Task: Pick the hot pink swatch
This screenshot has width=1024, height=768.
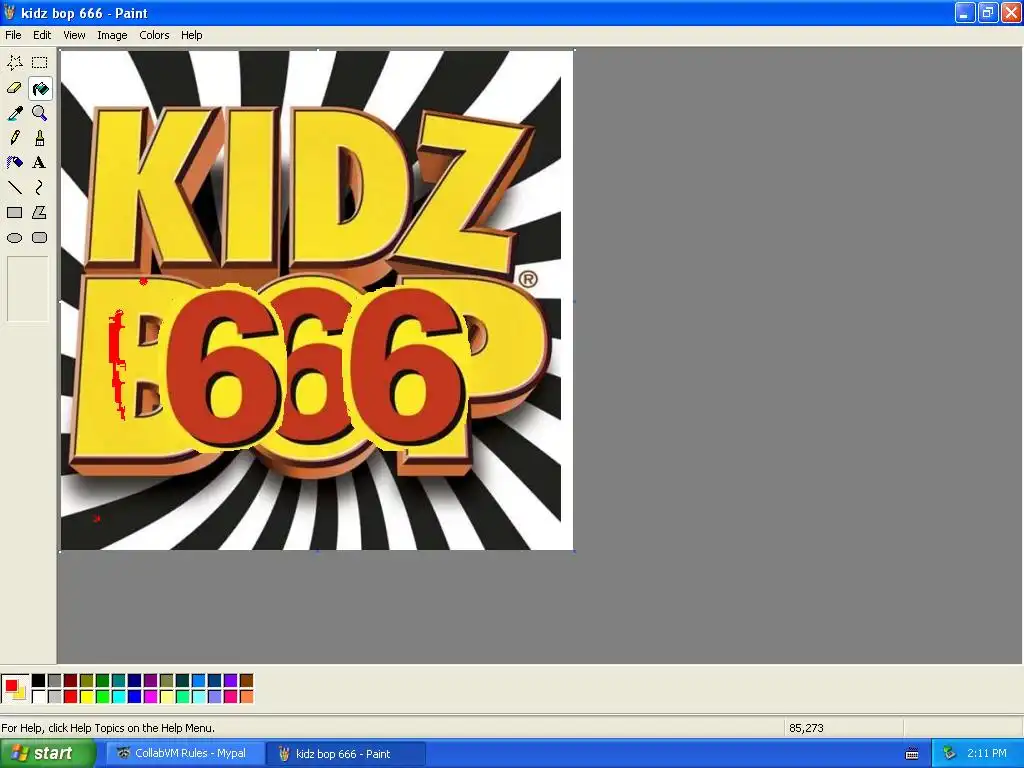Action: click(231, 697)
